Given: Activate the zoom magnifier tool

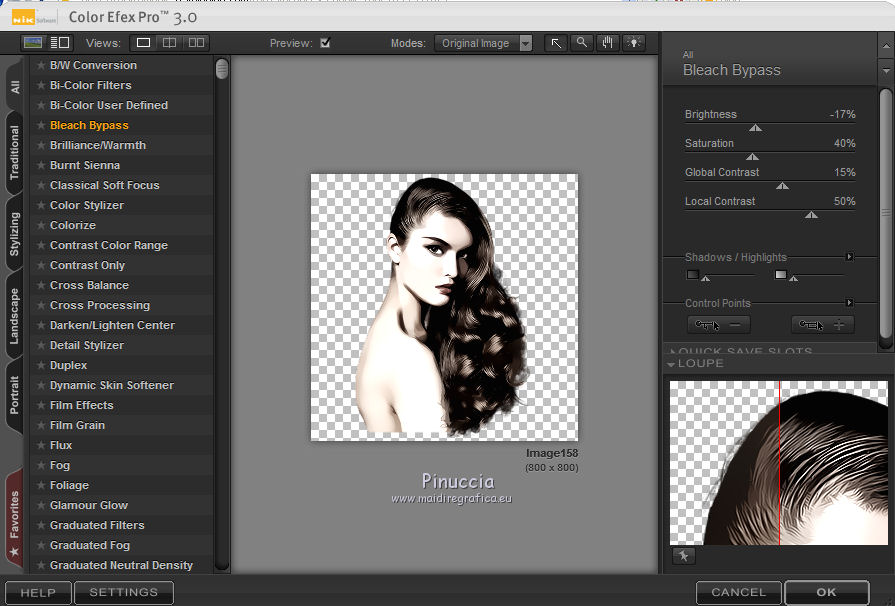Looking at the screenshot, I should coord(581,43).
